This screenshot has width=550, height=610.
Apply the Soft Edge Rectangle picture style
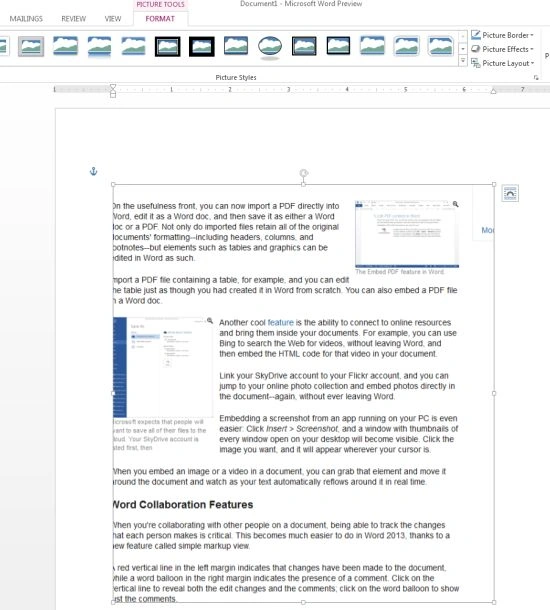click(x=133, y=46)
